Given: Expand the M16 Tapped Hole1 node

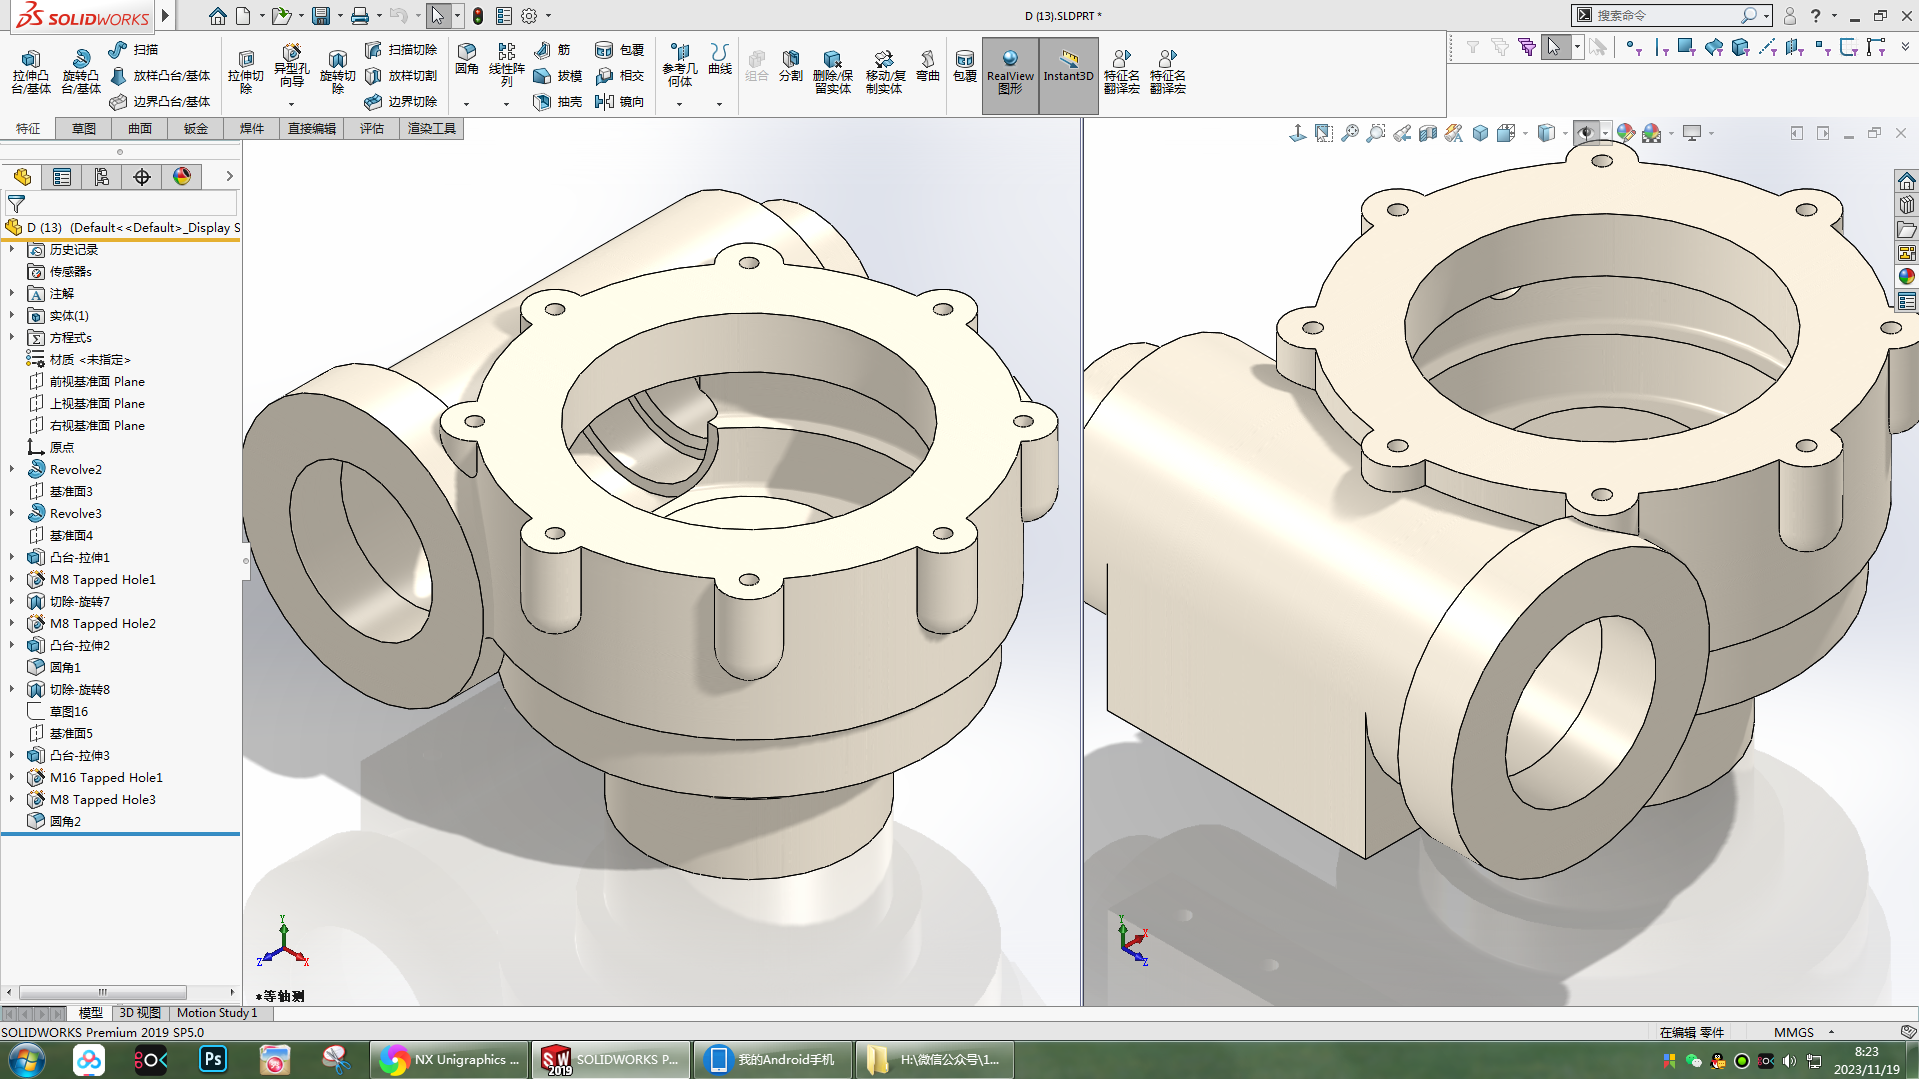Looking at the screenshot, I should pyautogui.click(x=12, y=777).
